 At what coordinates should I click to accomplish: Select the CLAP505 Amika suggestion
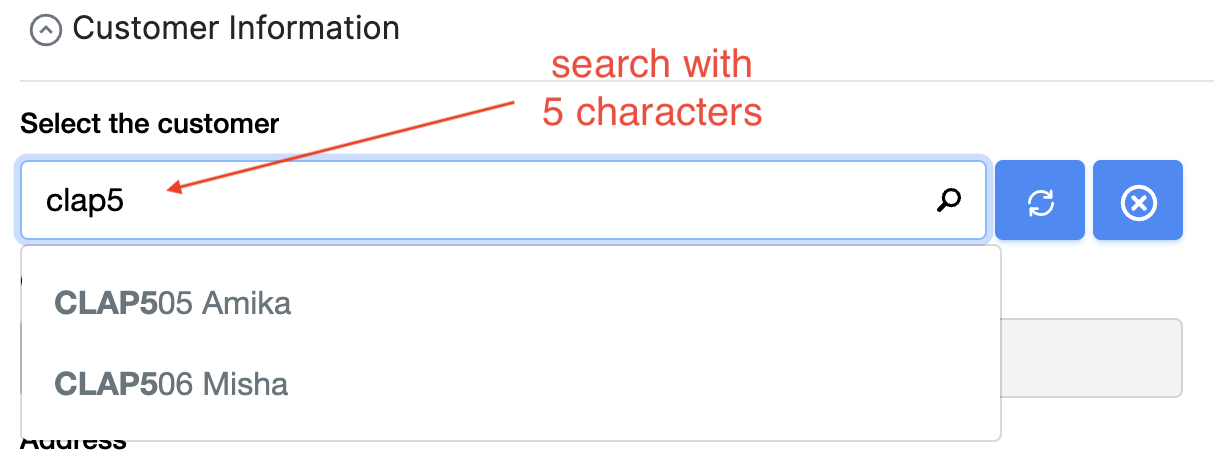coord(173,302)
